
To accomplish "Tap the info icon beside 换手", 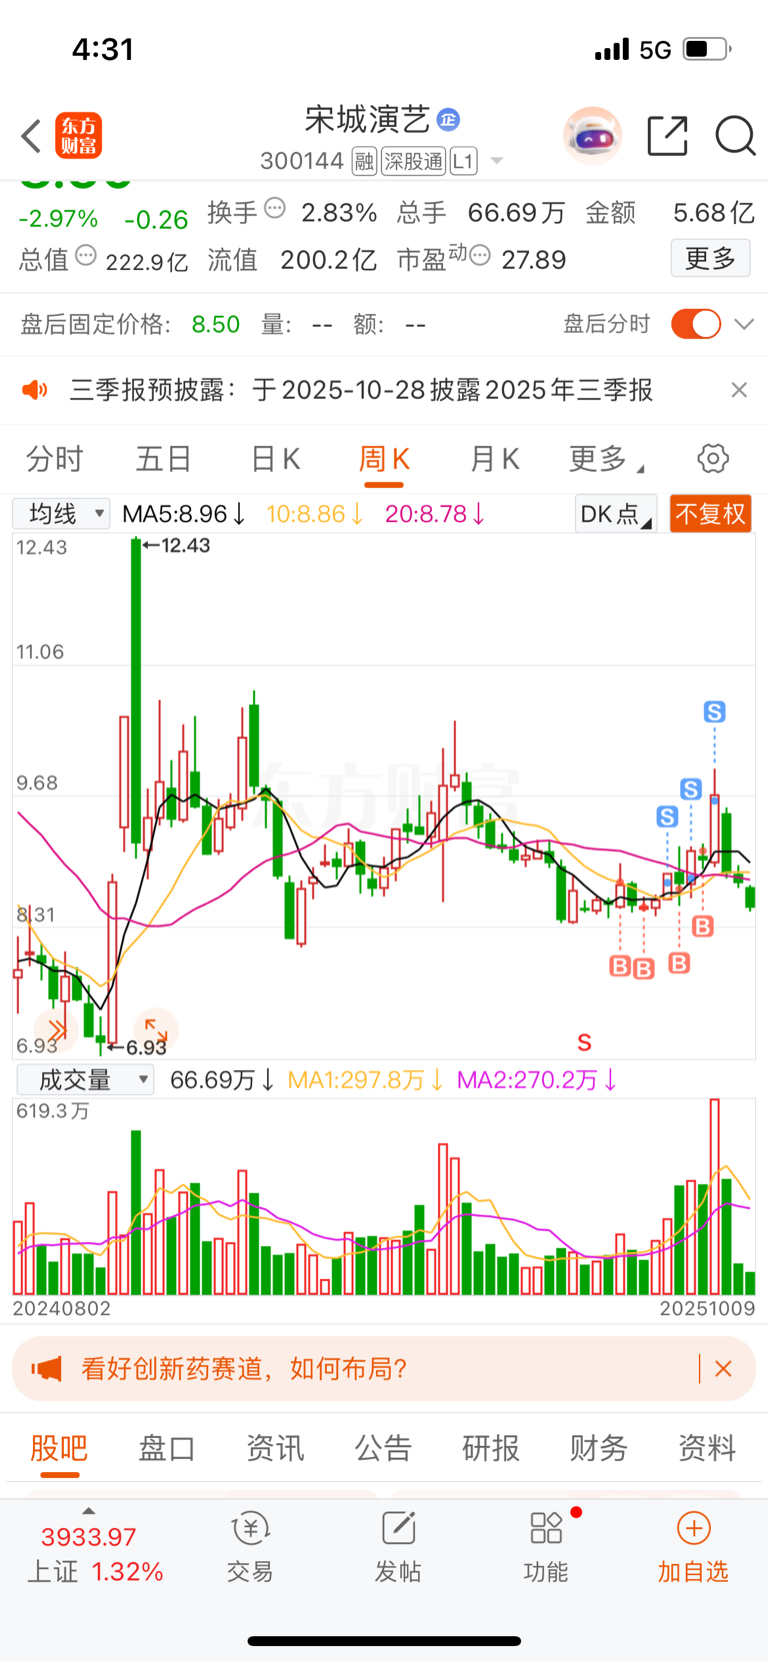I will pyautogui.click(x=275, y=209).
